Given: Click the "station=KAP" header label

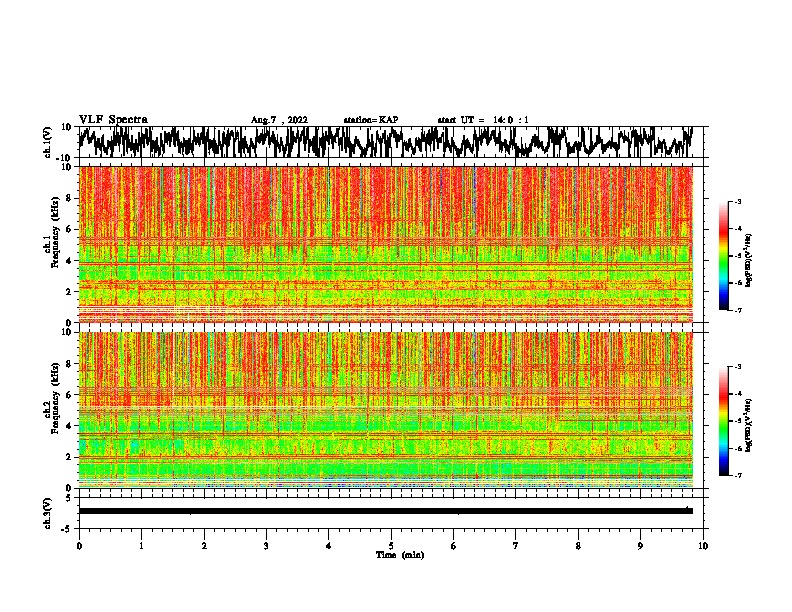Looking at the screenshot, I should click(371, 120).
